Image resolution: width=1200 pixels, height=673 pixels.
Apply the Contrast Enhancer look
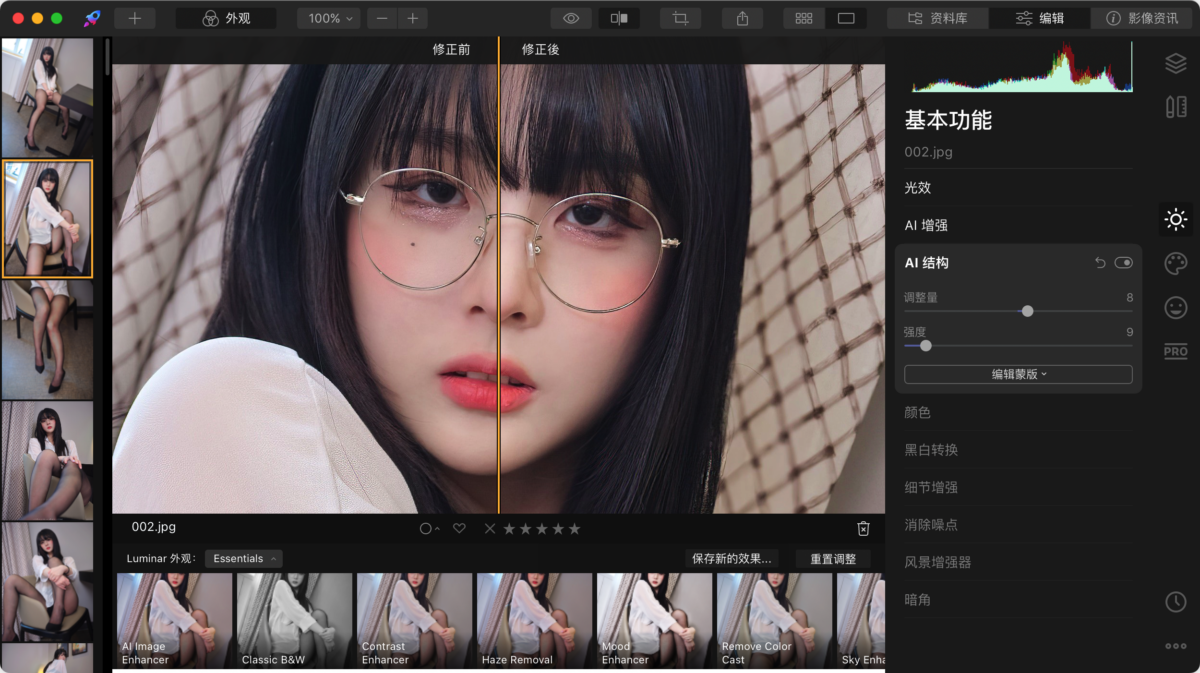click(x=414, y=620)
